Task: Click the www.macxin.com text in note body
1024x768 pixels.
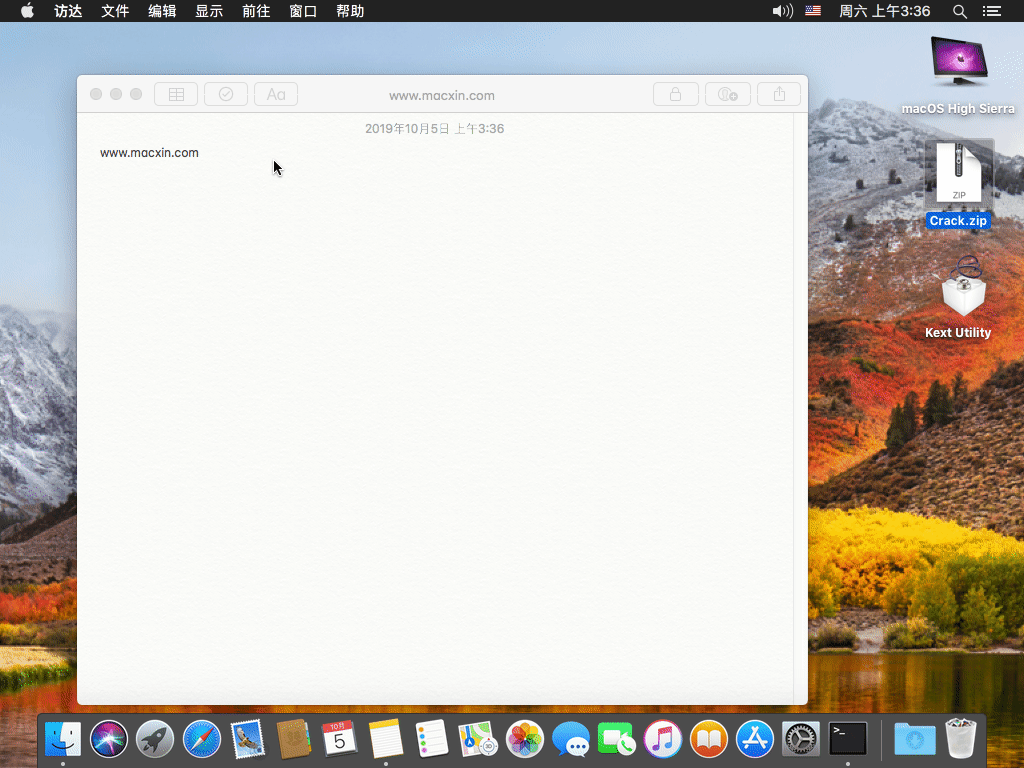Action: [x=149, y=153]
